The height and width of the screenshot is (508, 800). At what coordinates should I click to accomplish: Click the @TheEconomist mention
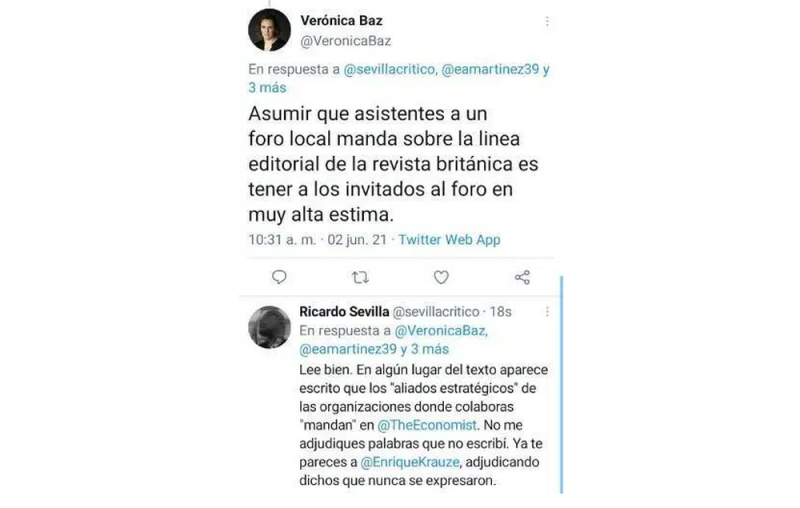(x=427, y=425)
